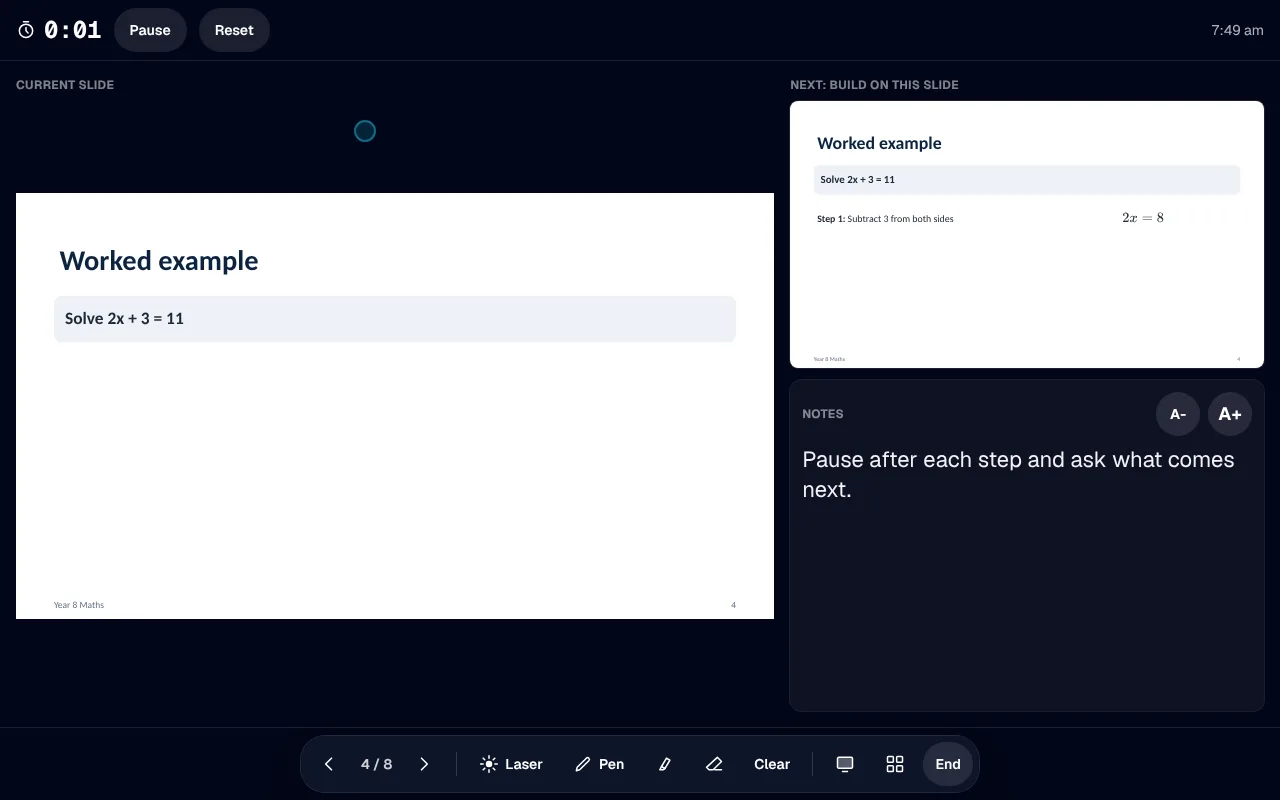Screen dimensions: 1280x800
Task: Click the next slide preview thumbnail
Action: (1027, 235)
